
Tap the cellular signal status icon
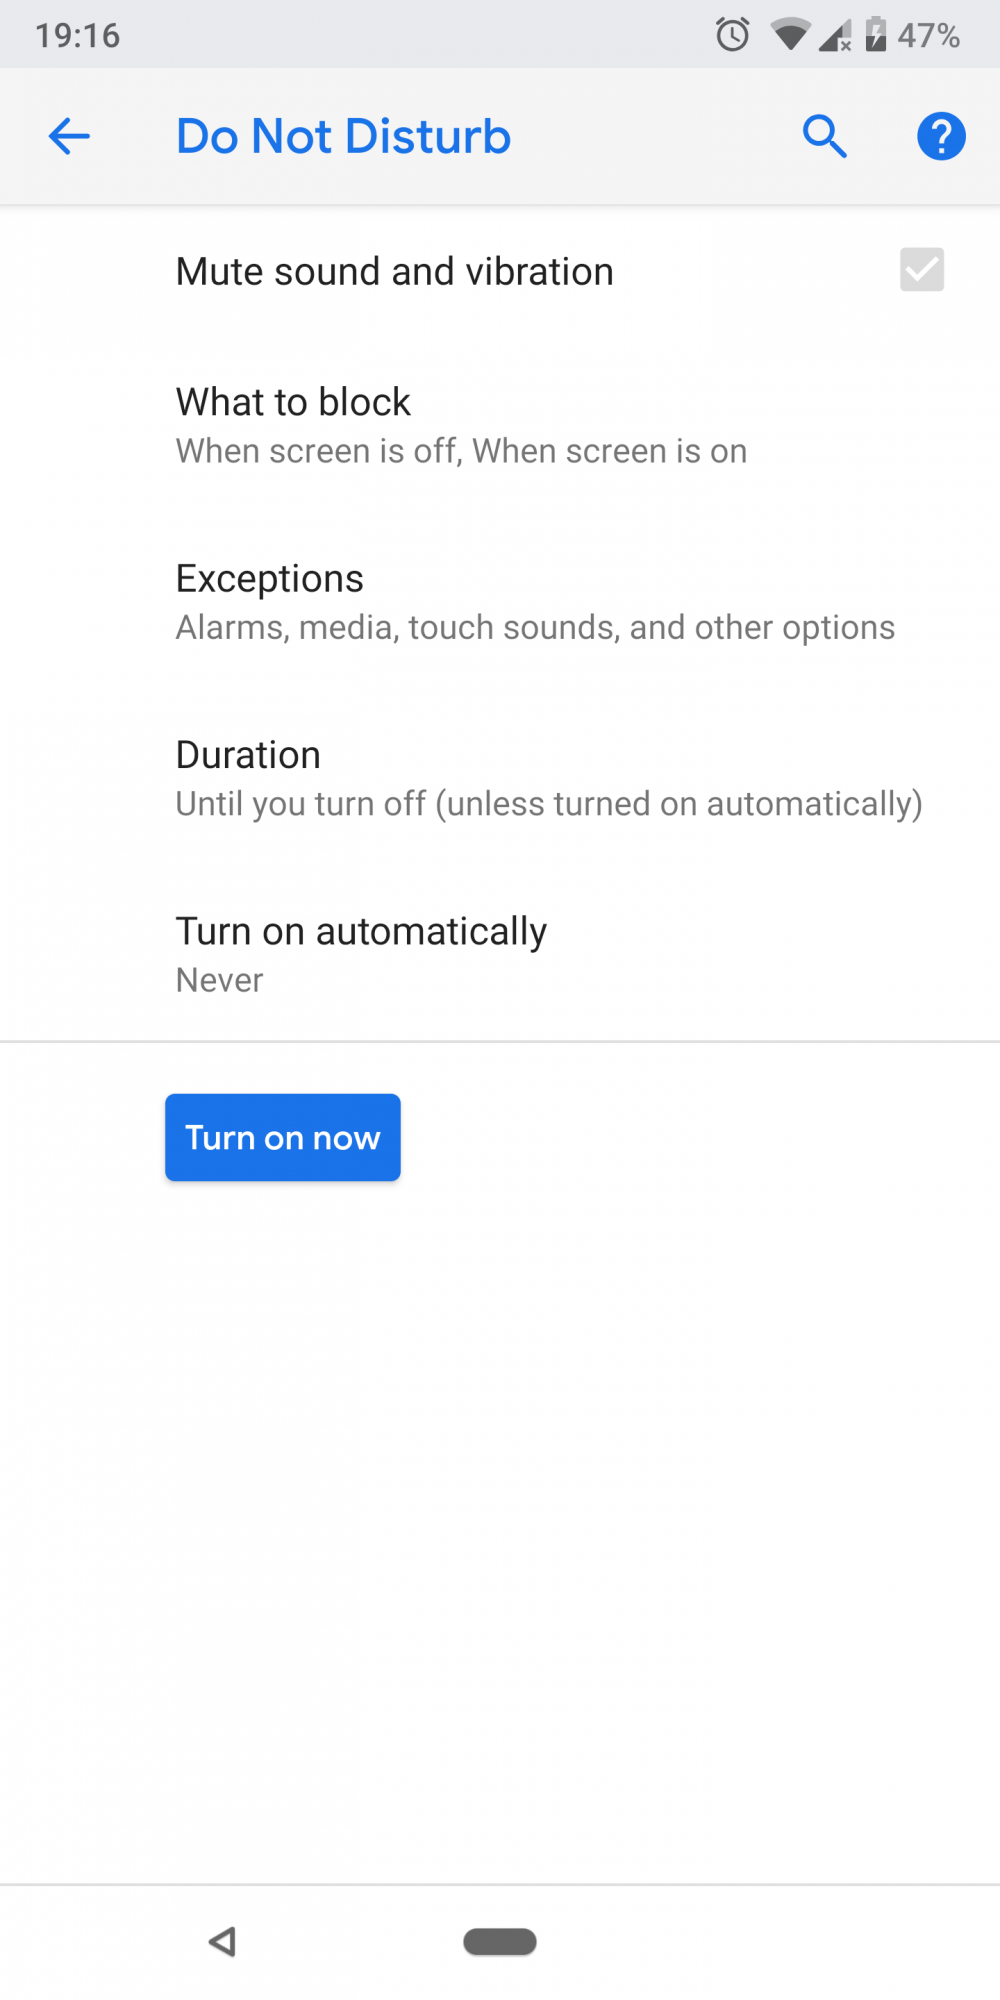(835, 36)
